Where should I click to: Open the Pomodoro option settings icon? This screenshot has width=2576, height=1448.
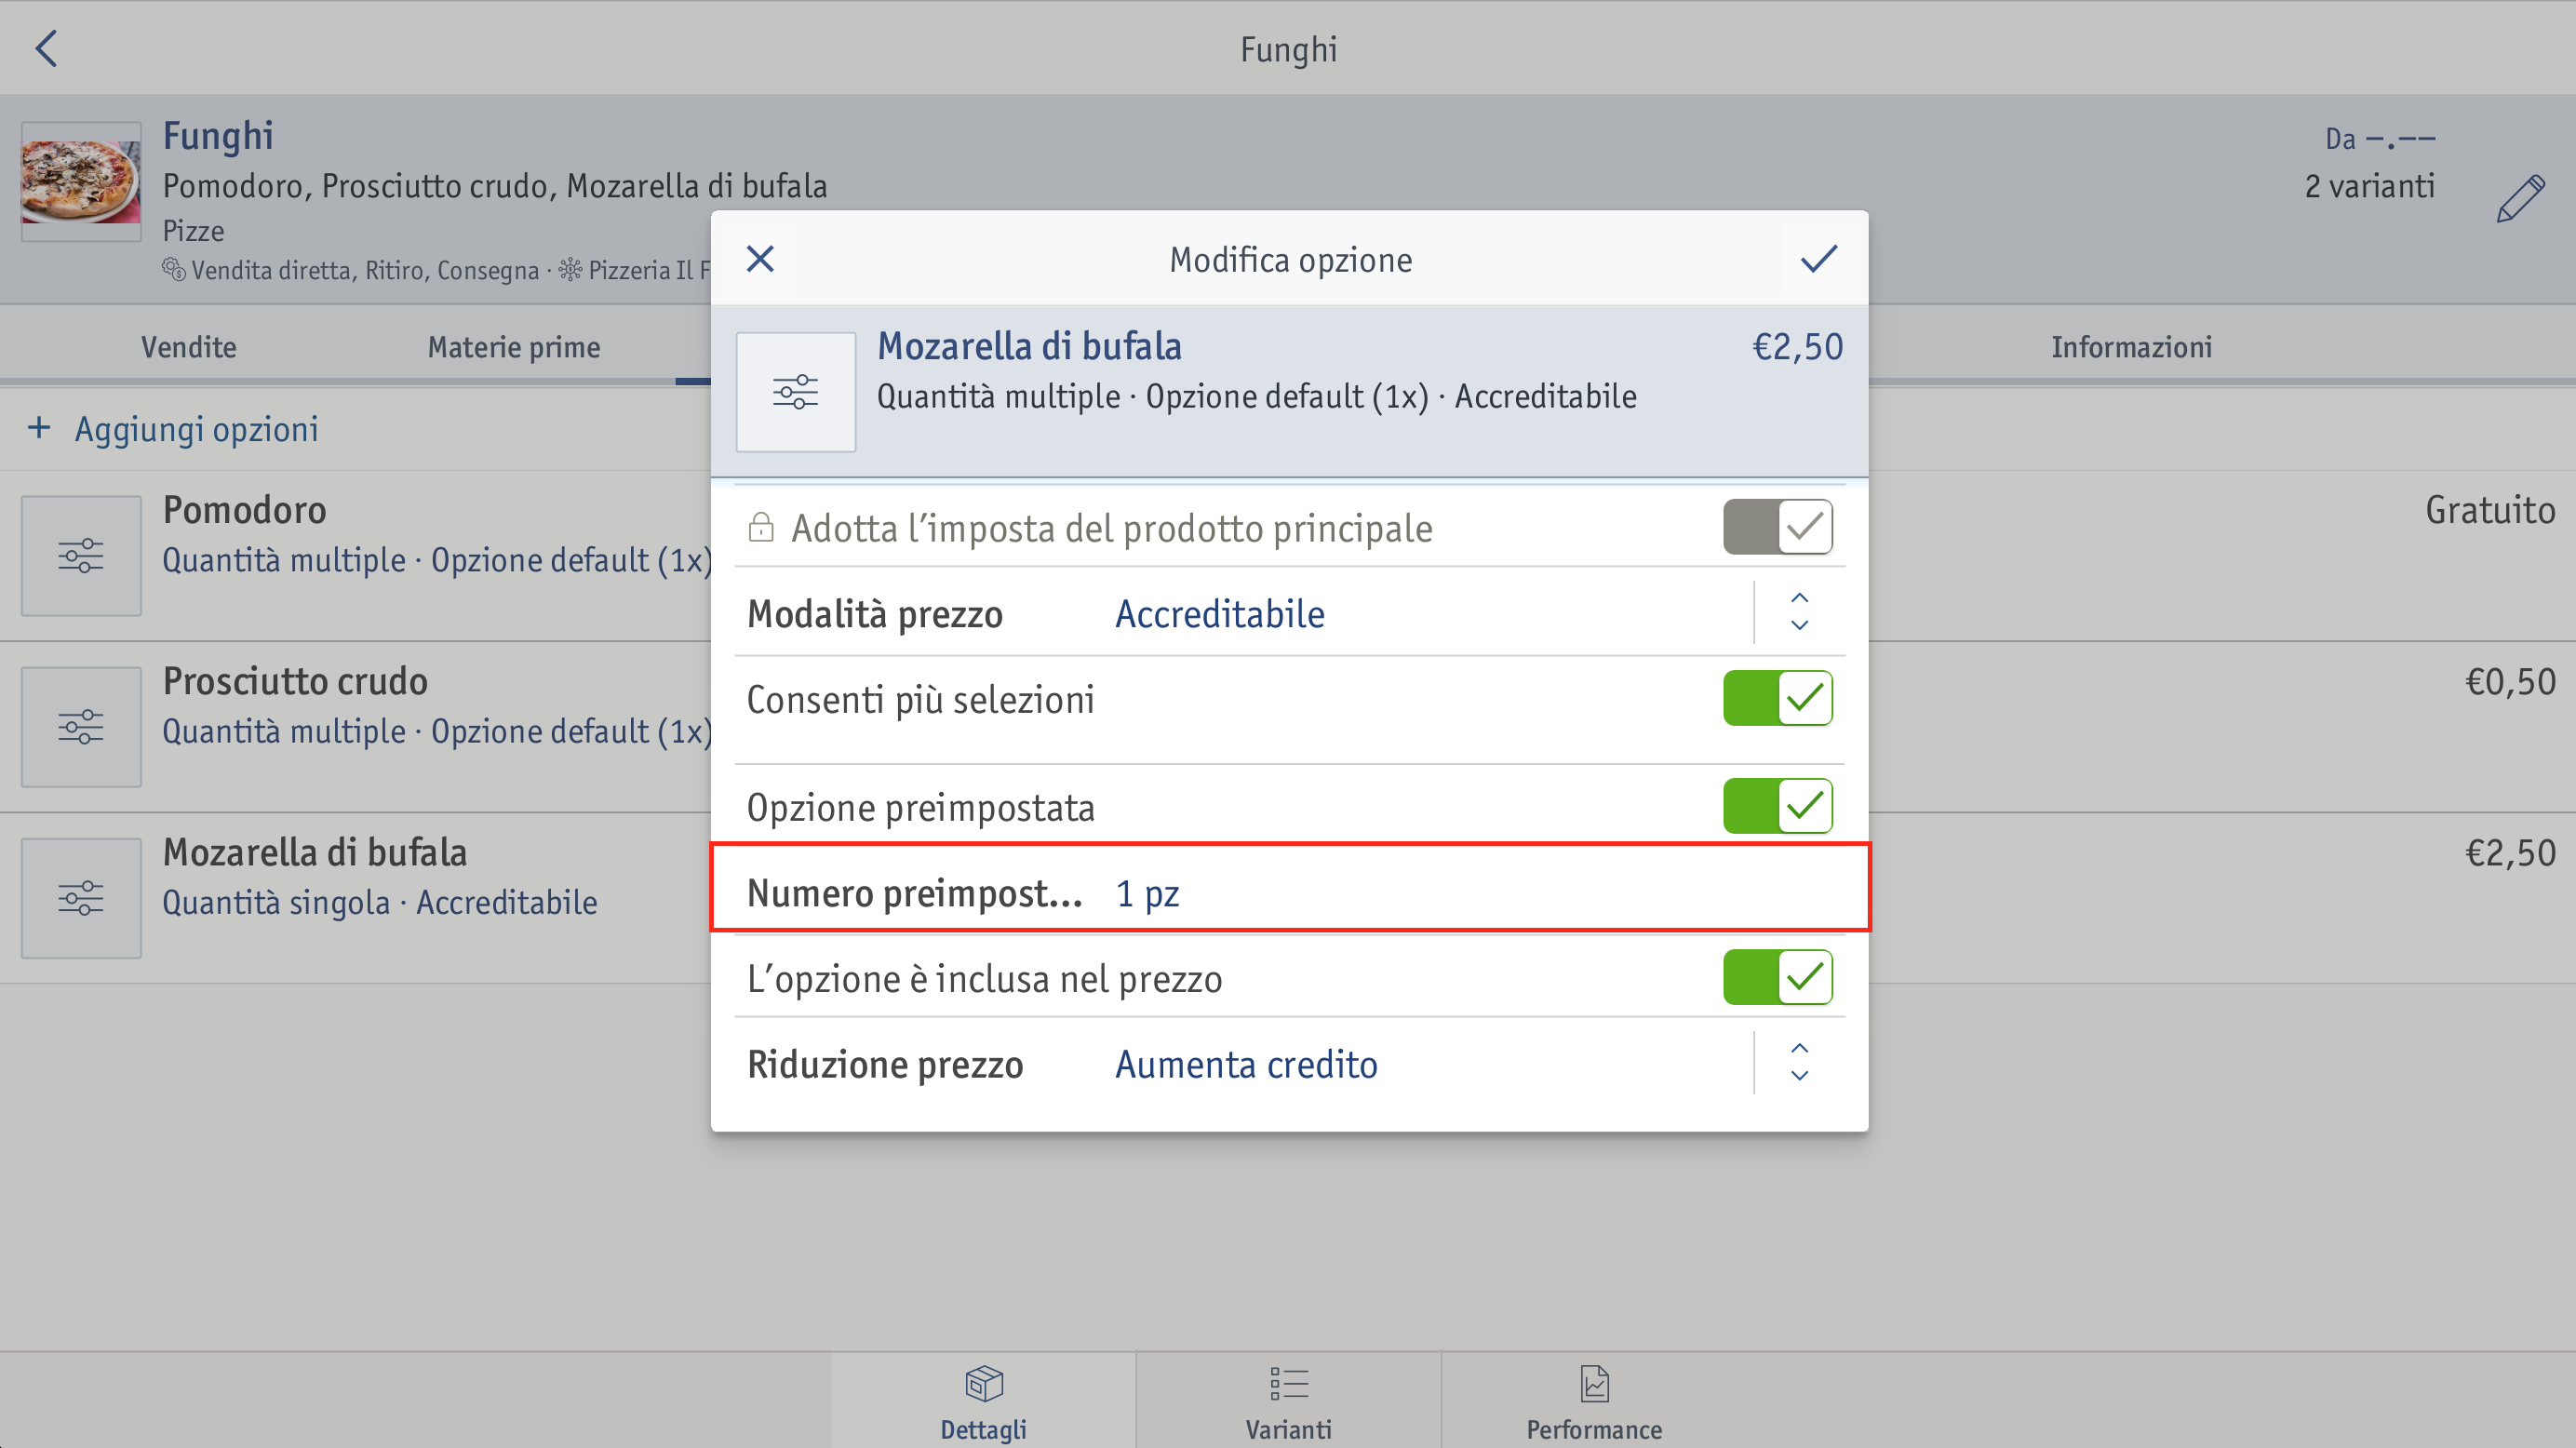pyautogui.click(x=81, y=555)
